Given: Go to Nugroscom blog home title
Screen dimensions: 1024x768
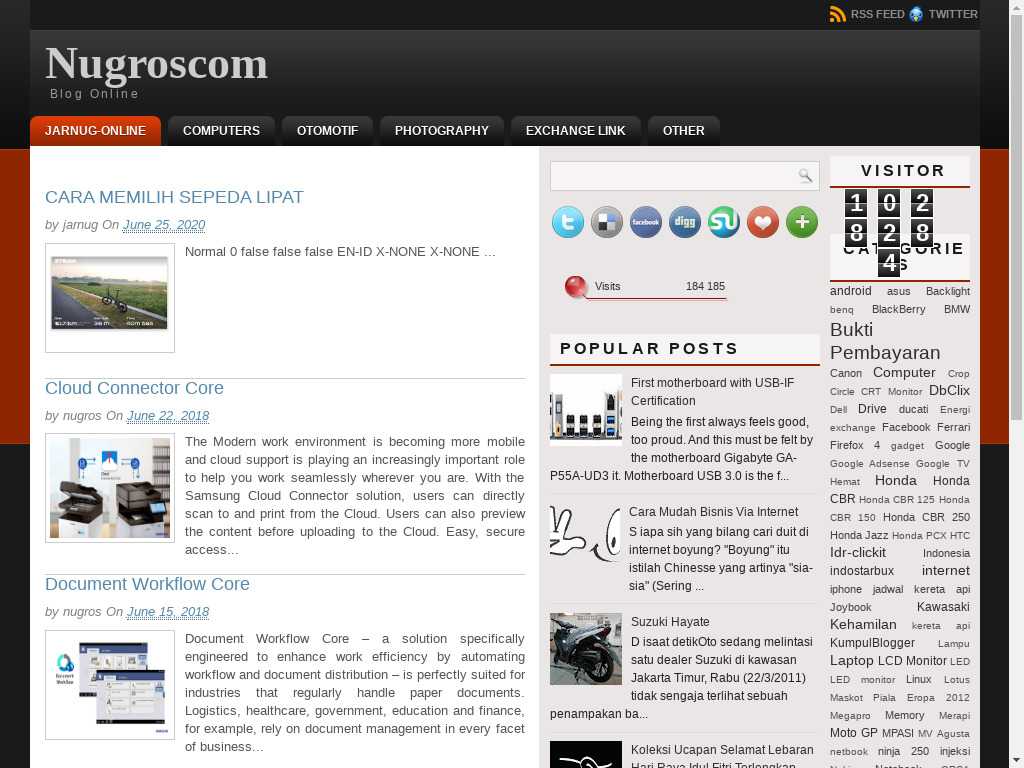Looking at the screenshot, I should pos(157,64).
